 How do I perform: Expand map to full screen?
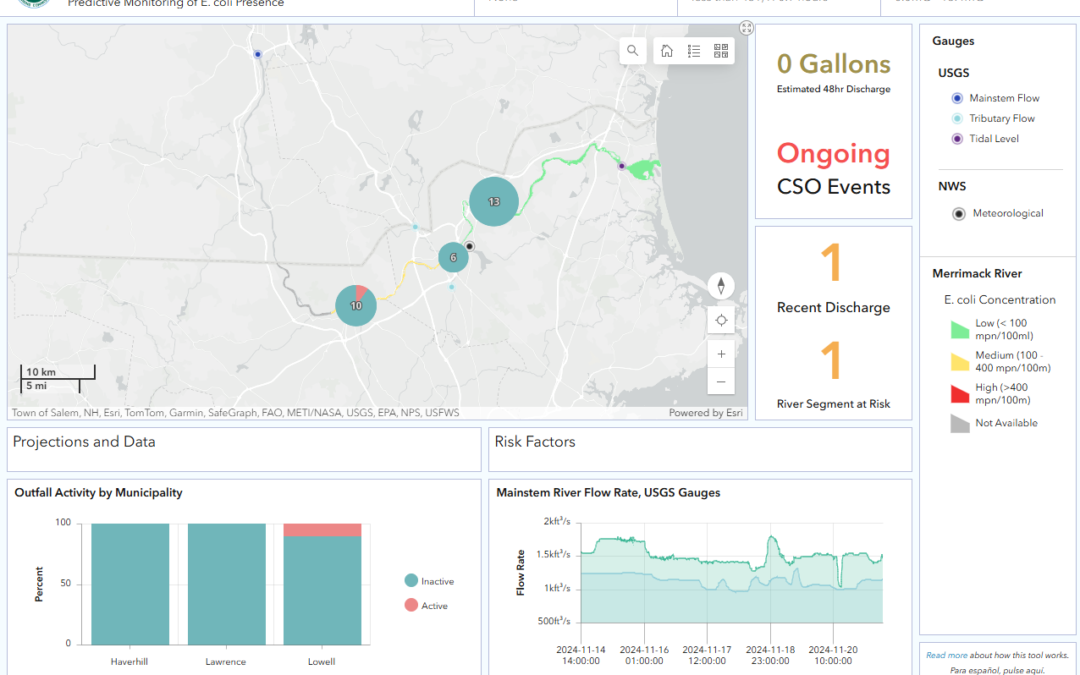coord(746,28)
